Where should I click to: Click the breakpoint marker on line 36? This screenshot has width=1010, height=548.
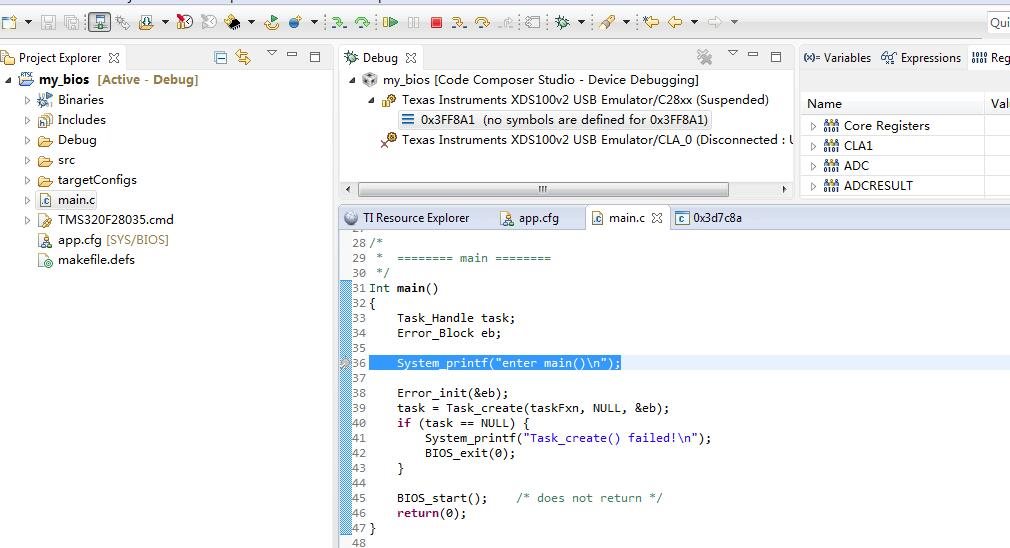coord(345,363)
